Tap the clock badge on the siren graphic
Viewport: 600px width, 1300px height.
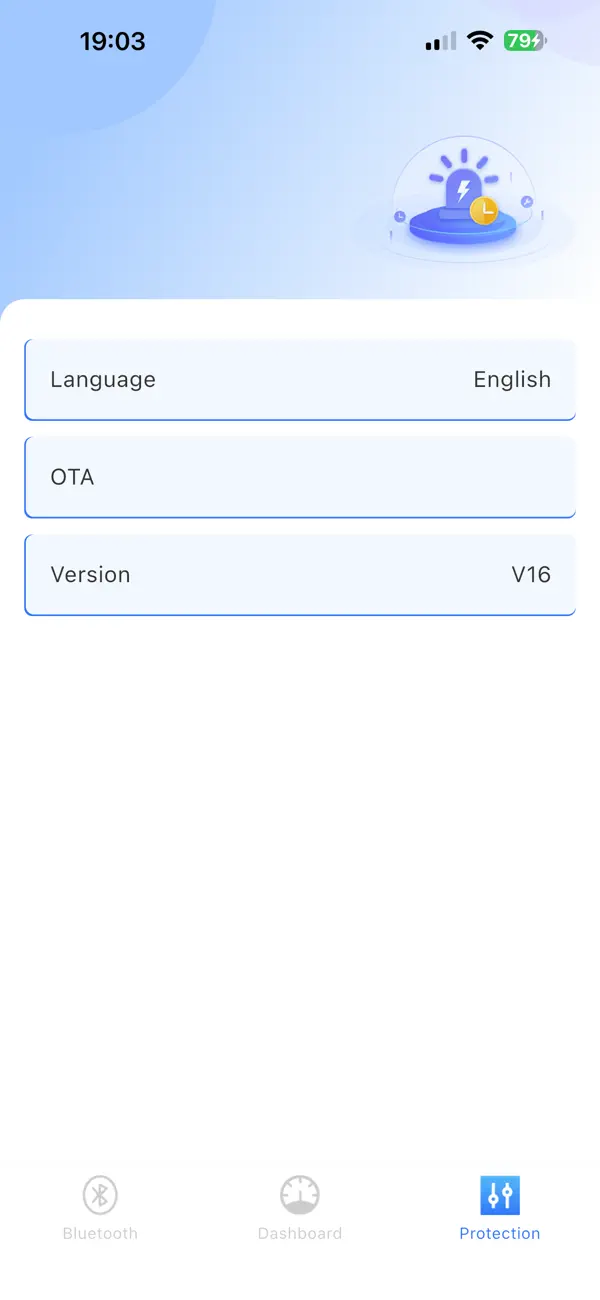(484, 213)
